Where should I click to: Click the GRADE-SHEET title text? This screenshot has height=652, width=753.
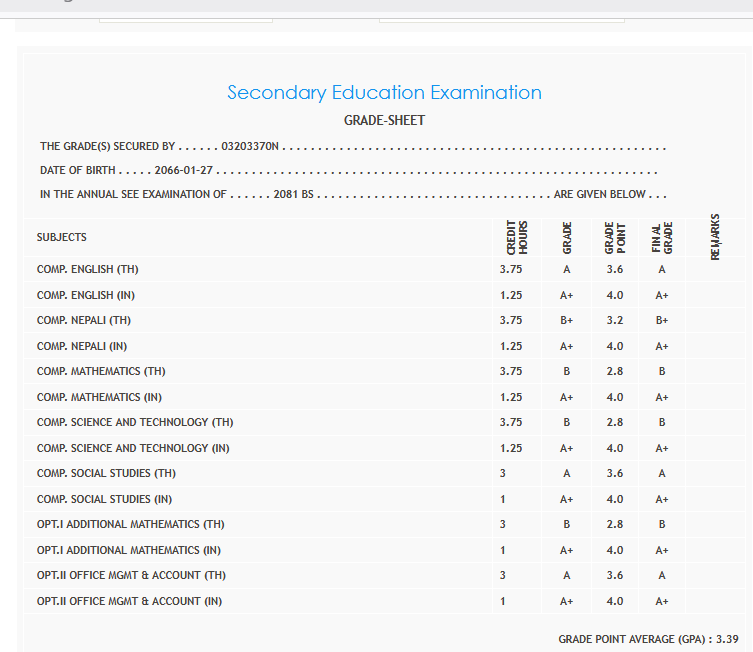[384, 121]
